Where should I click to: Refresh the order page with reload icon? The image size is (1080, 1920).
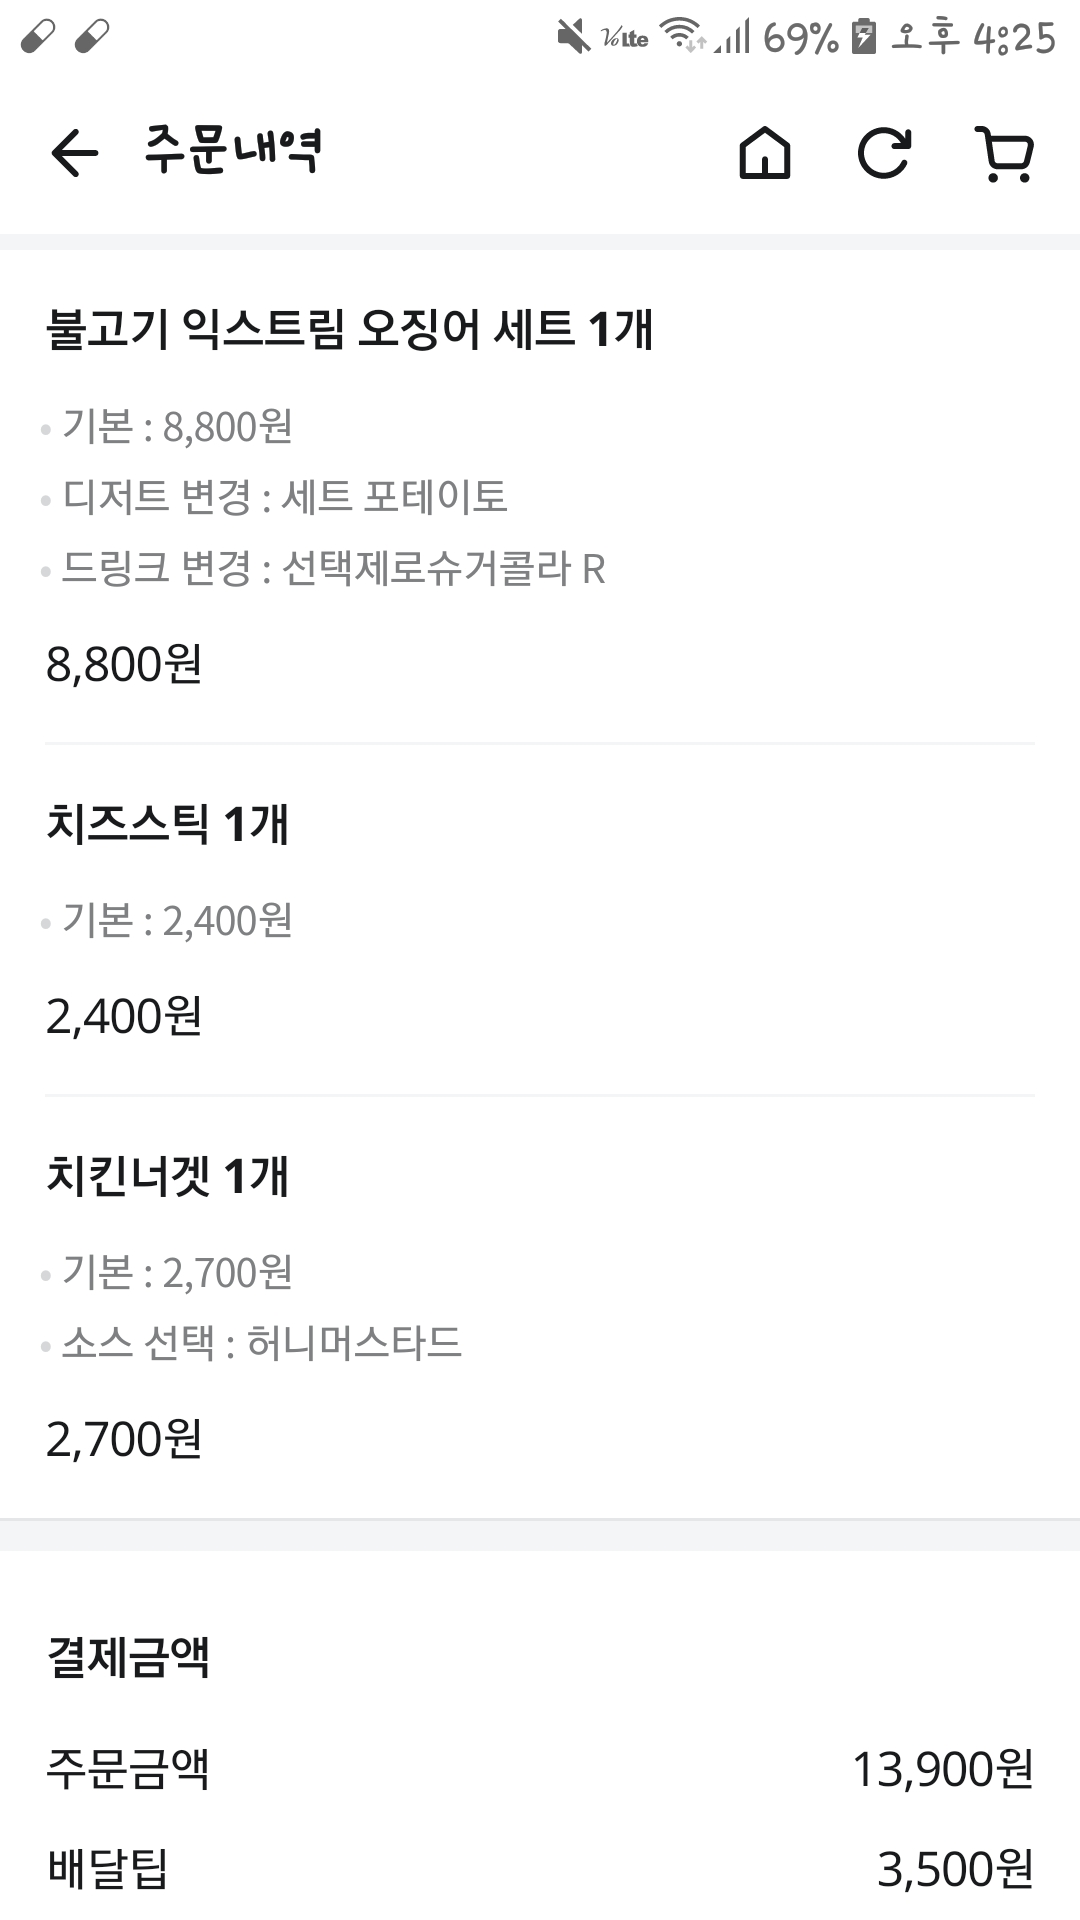pos(884,154)
